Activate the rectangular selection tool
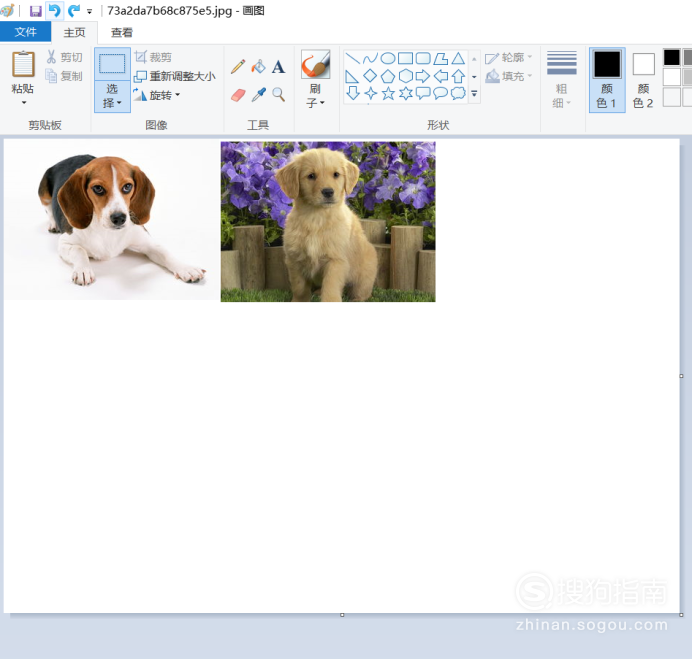Viewport: 692px width, 659px height. tap(112, 64)
